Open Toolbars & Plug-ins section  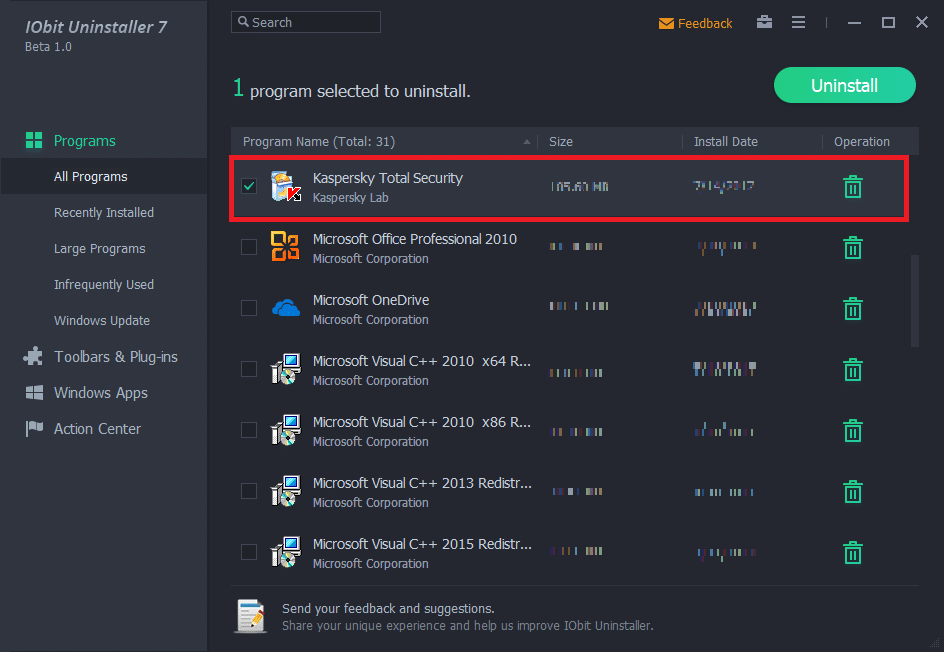[116, 356]
